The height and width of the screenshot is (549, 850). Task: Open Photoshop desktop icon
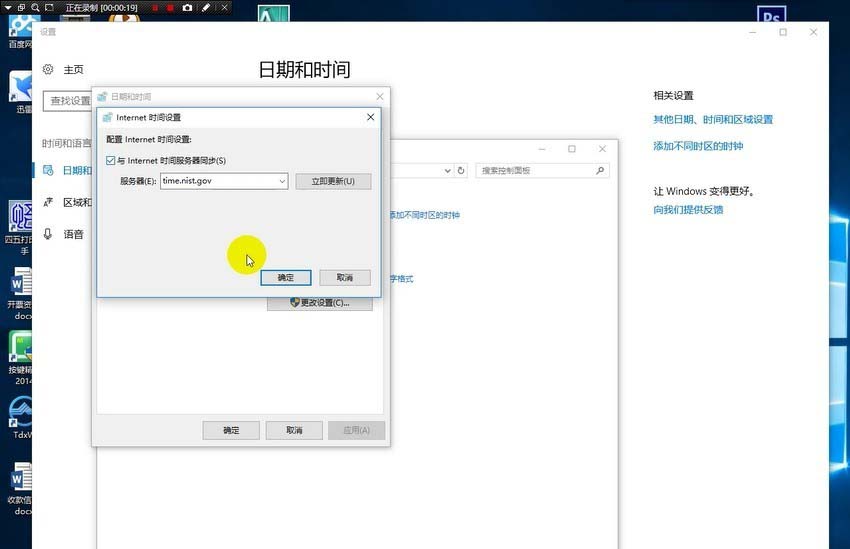771,15
